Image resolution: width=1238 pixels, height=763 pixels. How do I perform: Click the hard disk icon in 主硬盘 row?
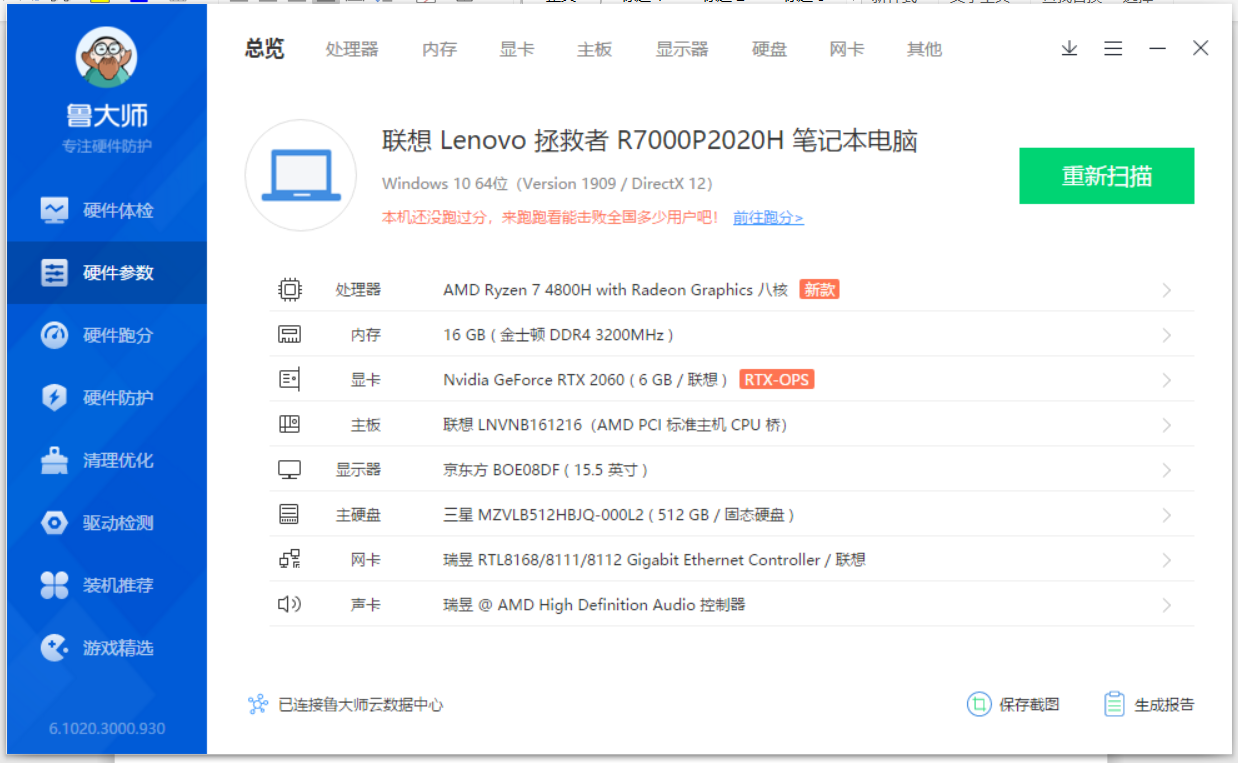[x=289, y=515]
